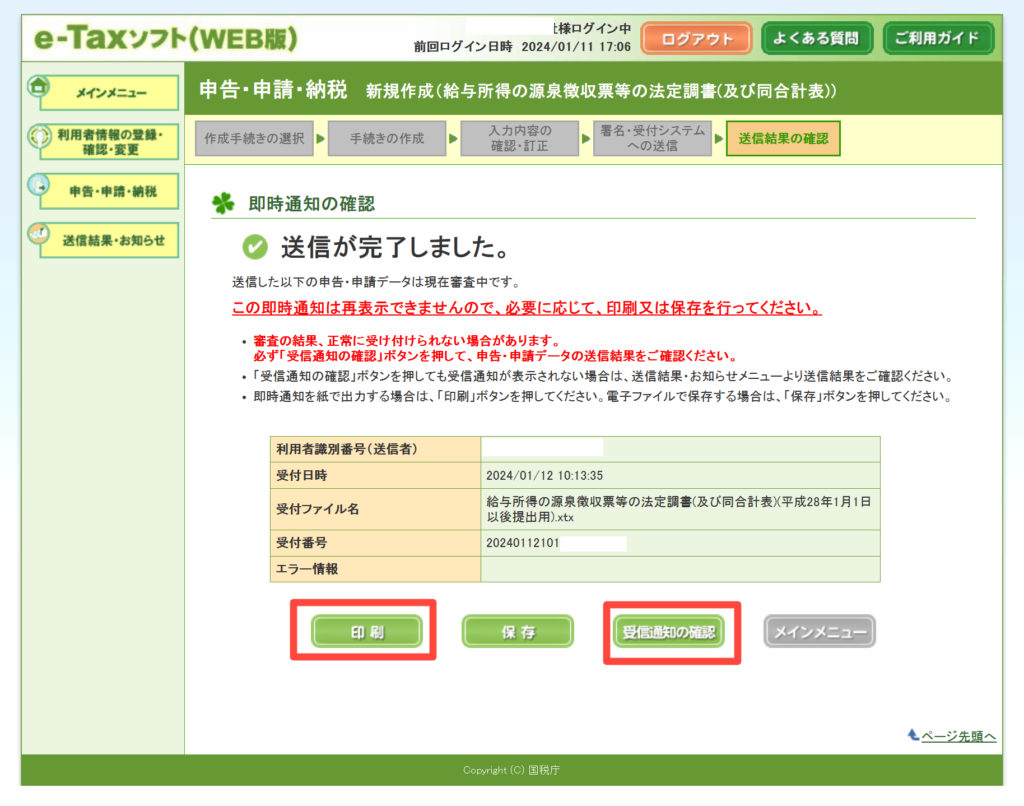Viewport: 1024px width, 806px height.
Task: Click the icon beside 送信結果・お知らせ
Action: 39,236
